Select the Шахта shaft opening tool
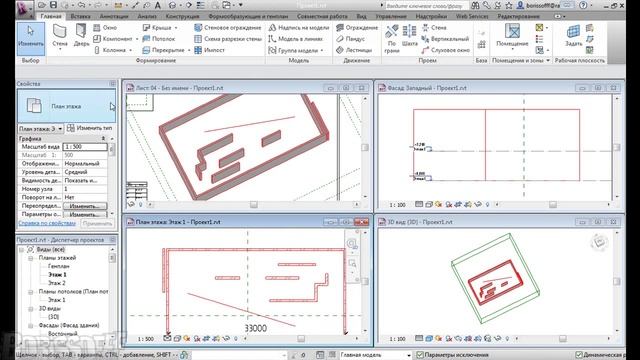This screenshot has height=360, width=640. [x=409, y=36]
